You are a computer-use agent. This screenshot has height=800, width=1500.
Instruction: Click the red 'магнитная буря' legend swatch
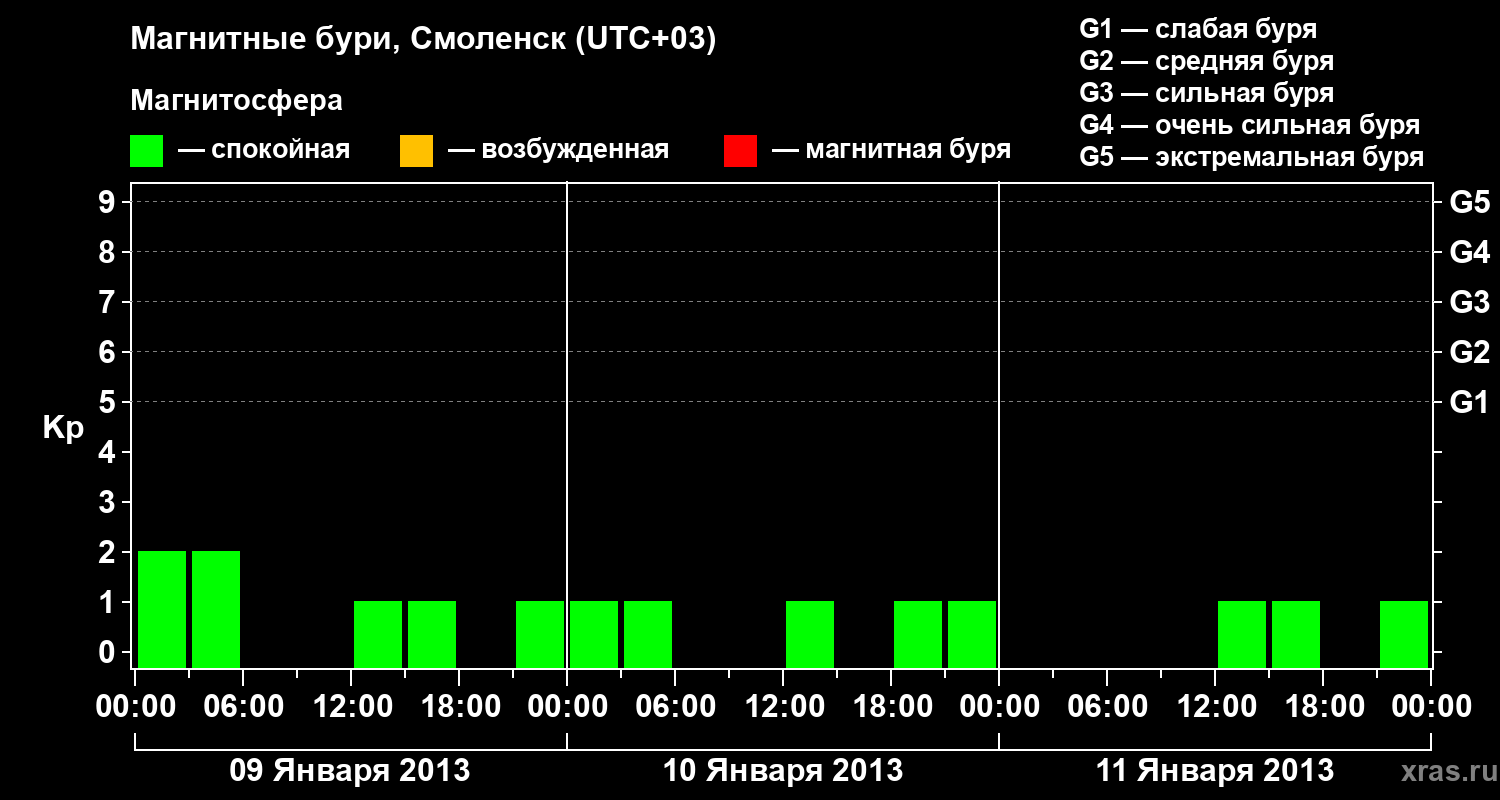(740, 151)
